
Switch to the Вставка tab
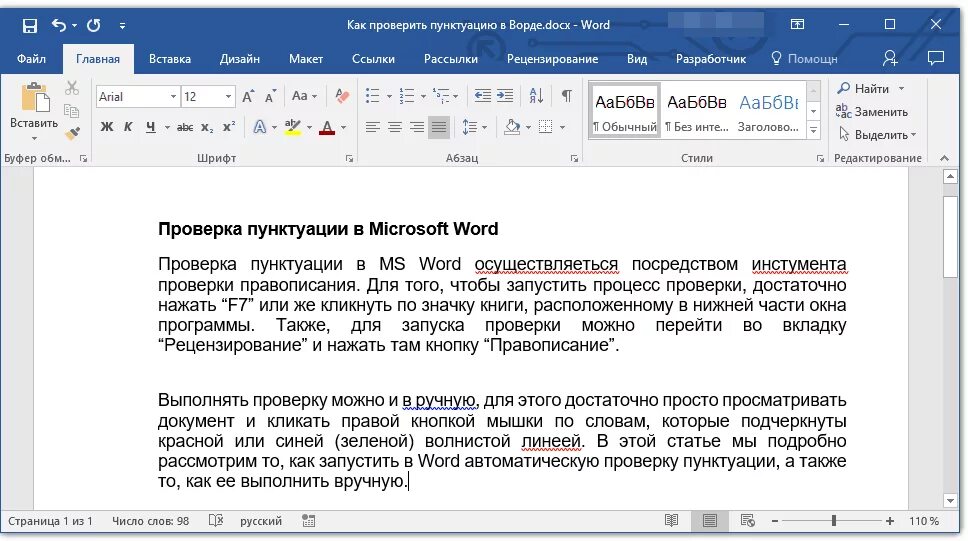pos(170,59)
